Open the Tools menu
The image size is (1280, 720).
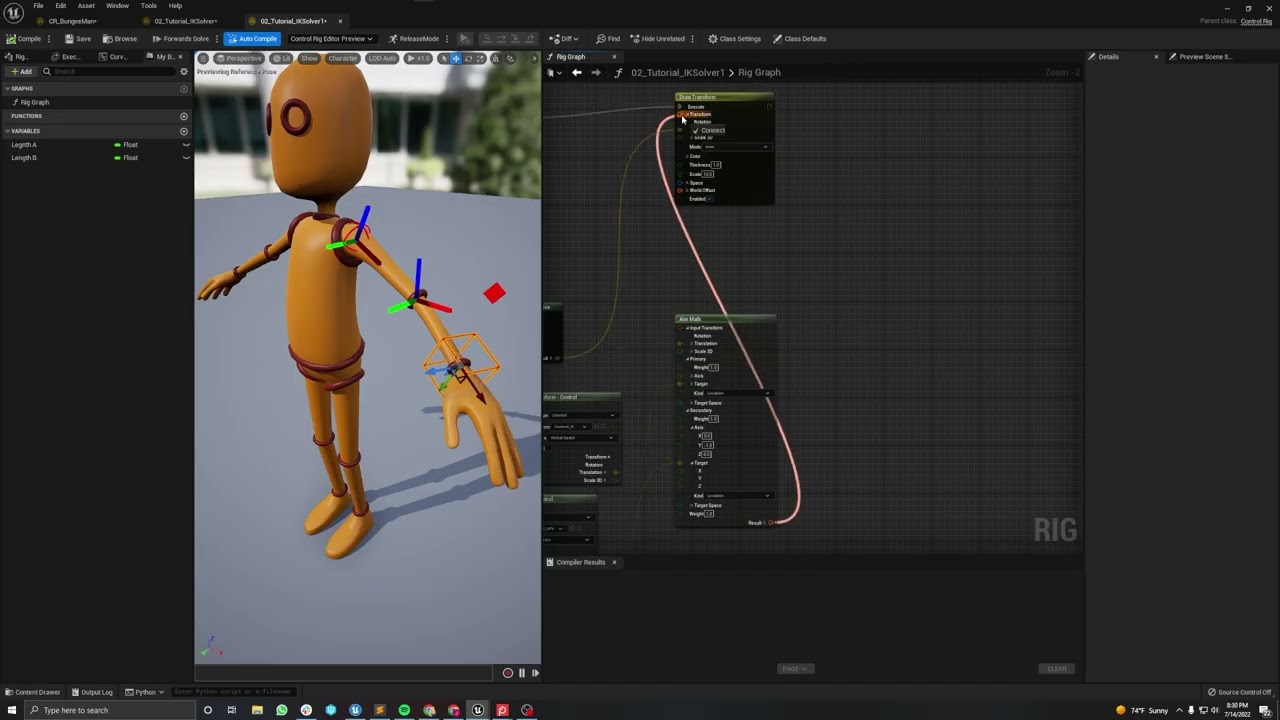148,5
